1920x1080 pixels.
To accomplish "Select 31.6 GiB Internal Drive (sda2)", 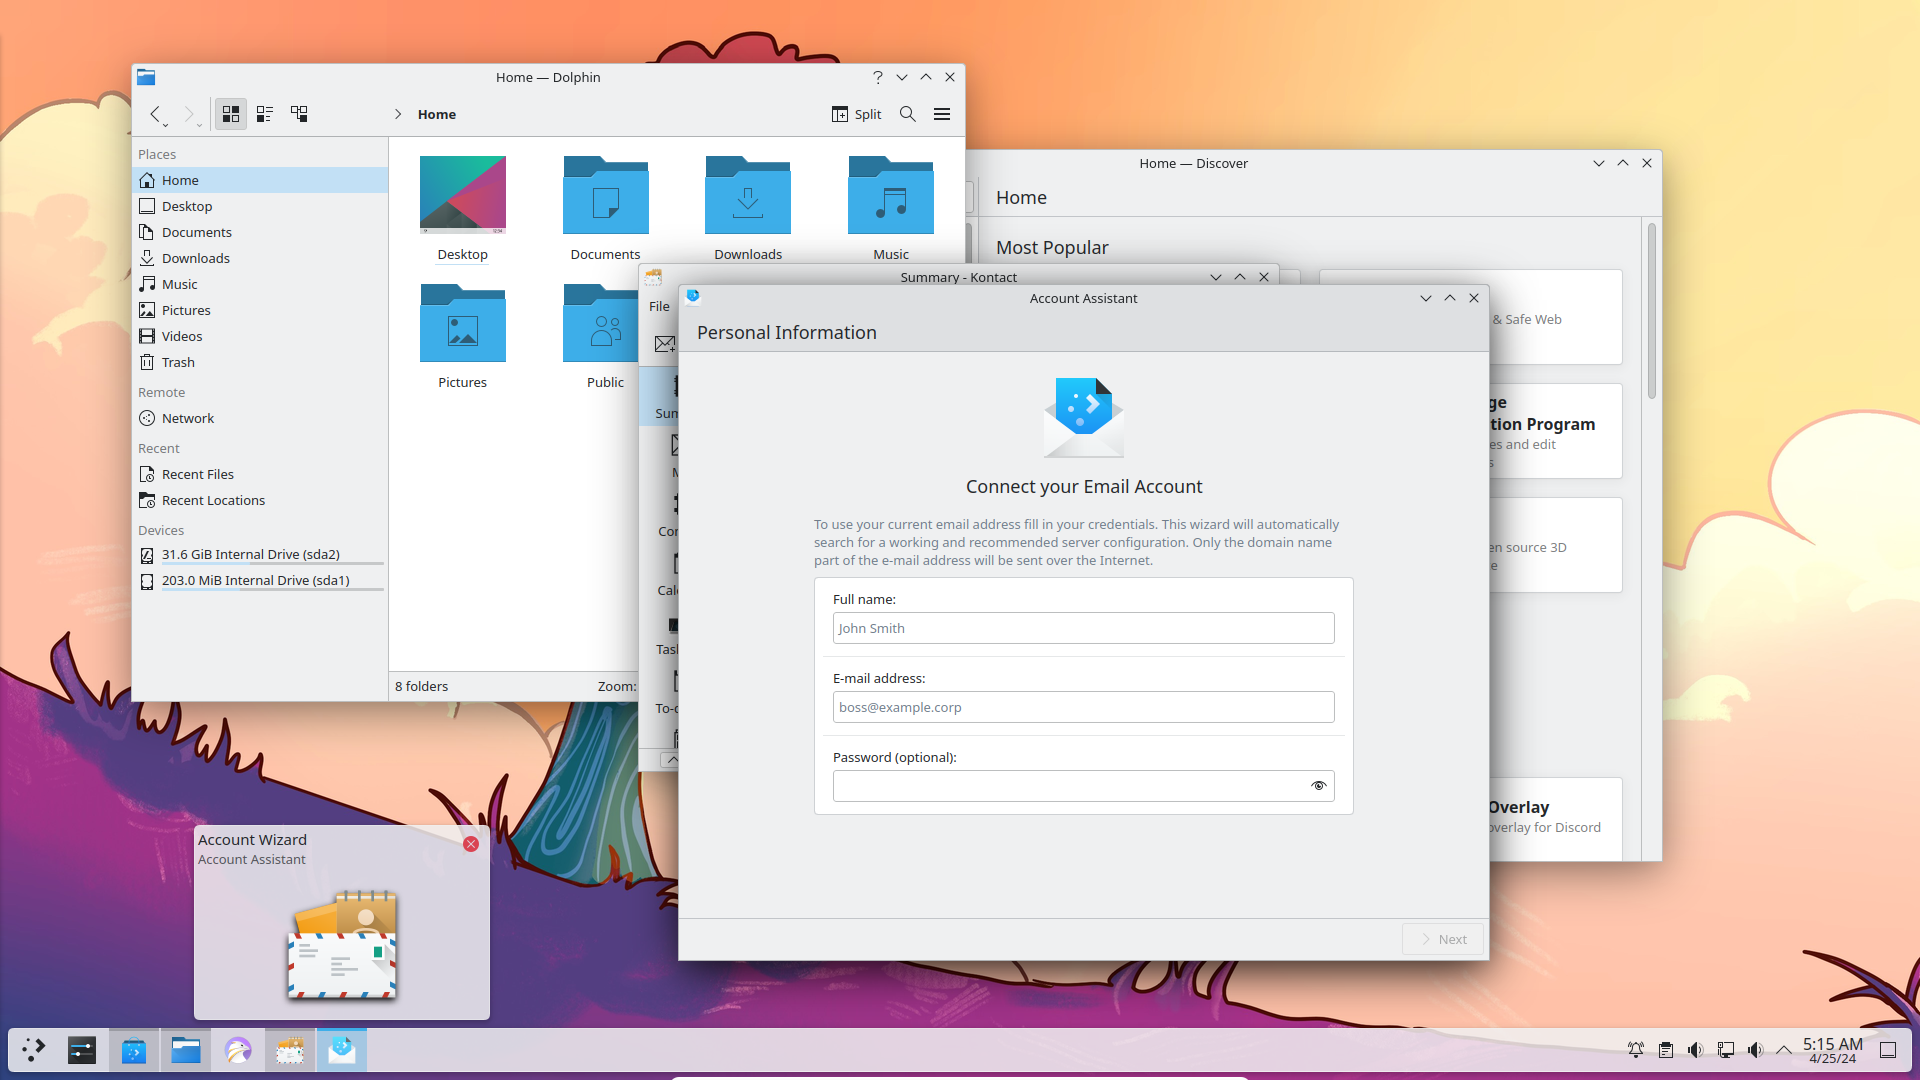I will 260,554.
